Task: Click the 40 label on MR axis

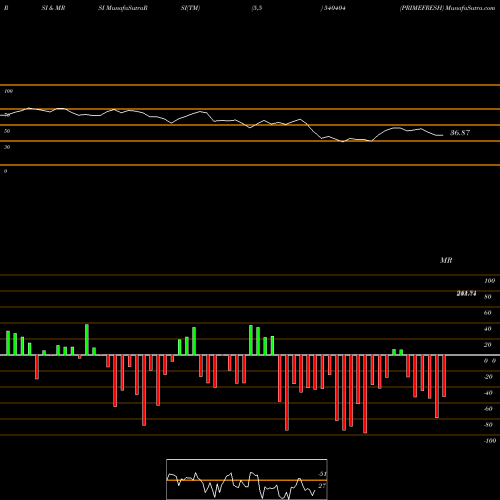Action: click(x=488, y=329)
